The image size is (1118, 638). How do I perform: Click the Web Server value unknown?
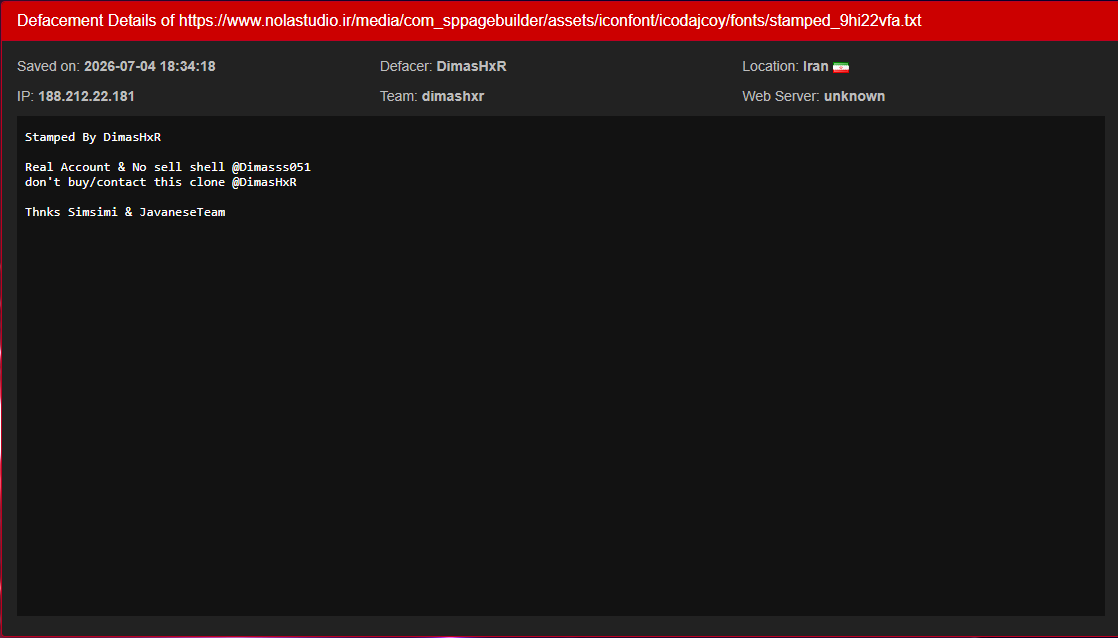854,96
